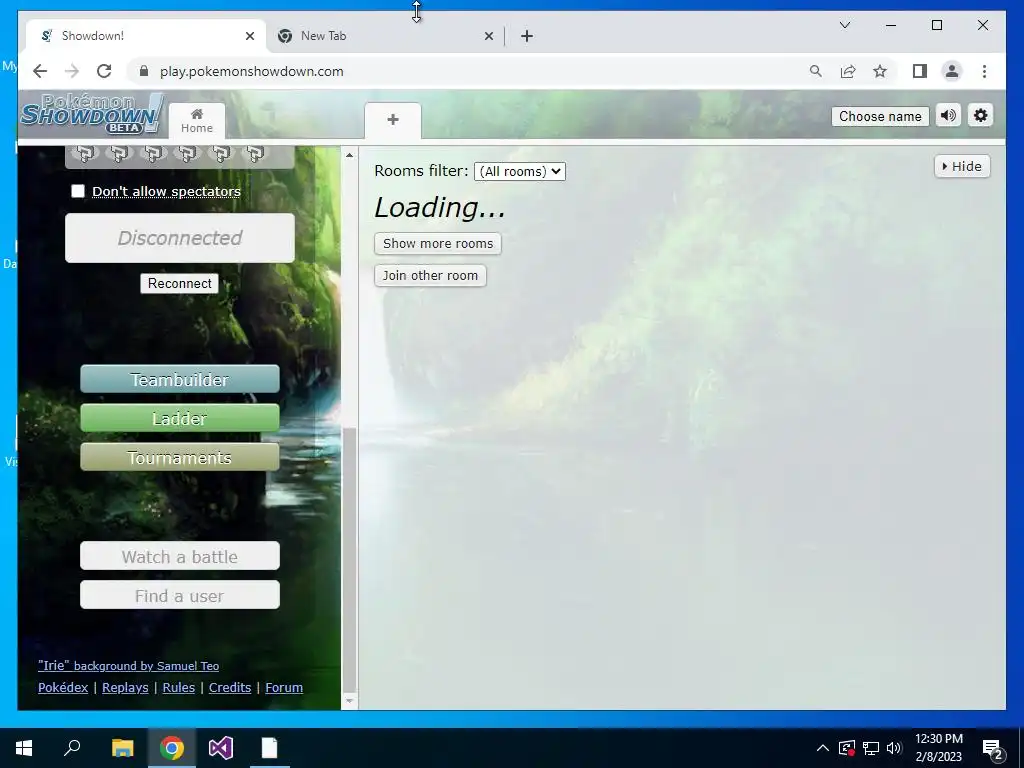
Task: View site information via the lock icon
Action: (144, 71)
